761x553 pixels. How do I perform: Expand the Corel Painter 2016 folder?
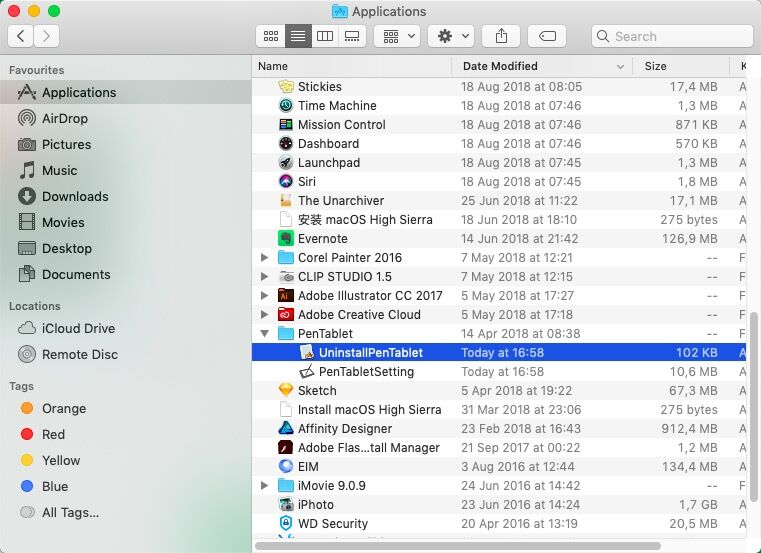[x=265, y=257]
